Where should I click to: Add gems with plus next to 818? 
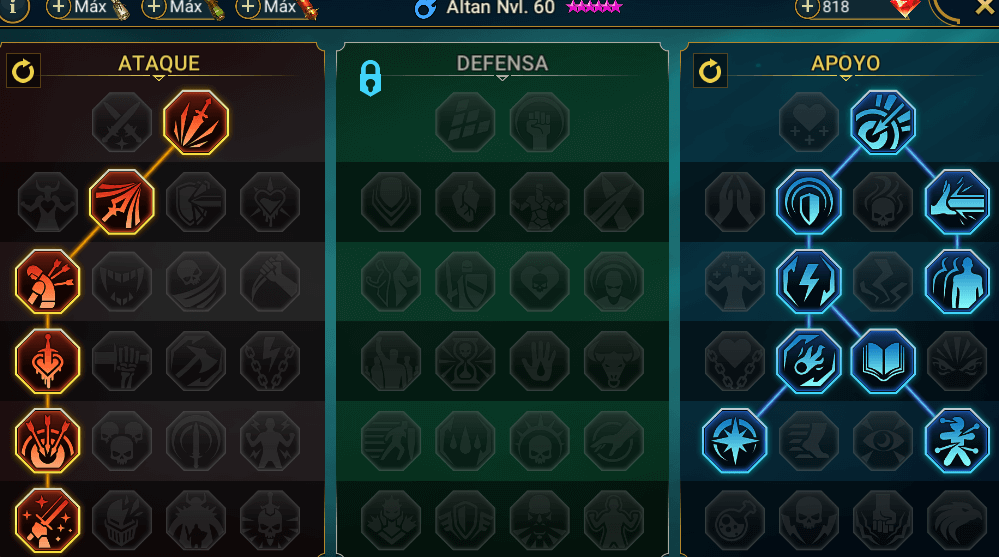[807, 8]
